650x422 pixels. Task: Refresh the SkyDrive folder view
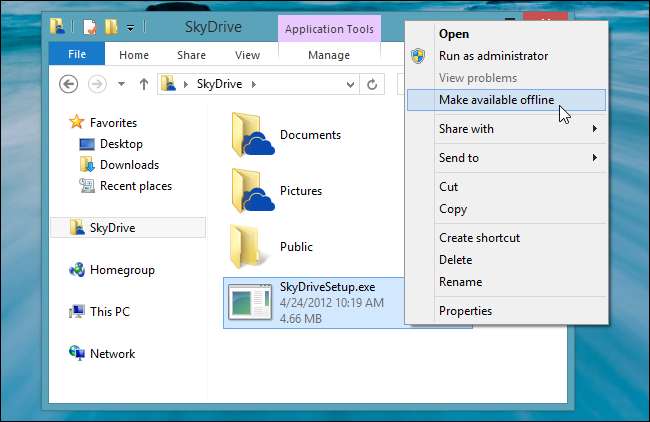click(372, 84)
